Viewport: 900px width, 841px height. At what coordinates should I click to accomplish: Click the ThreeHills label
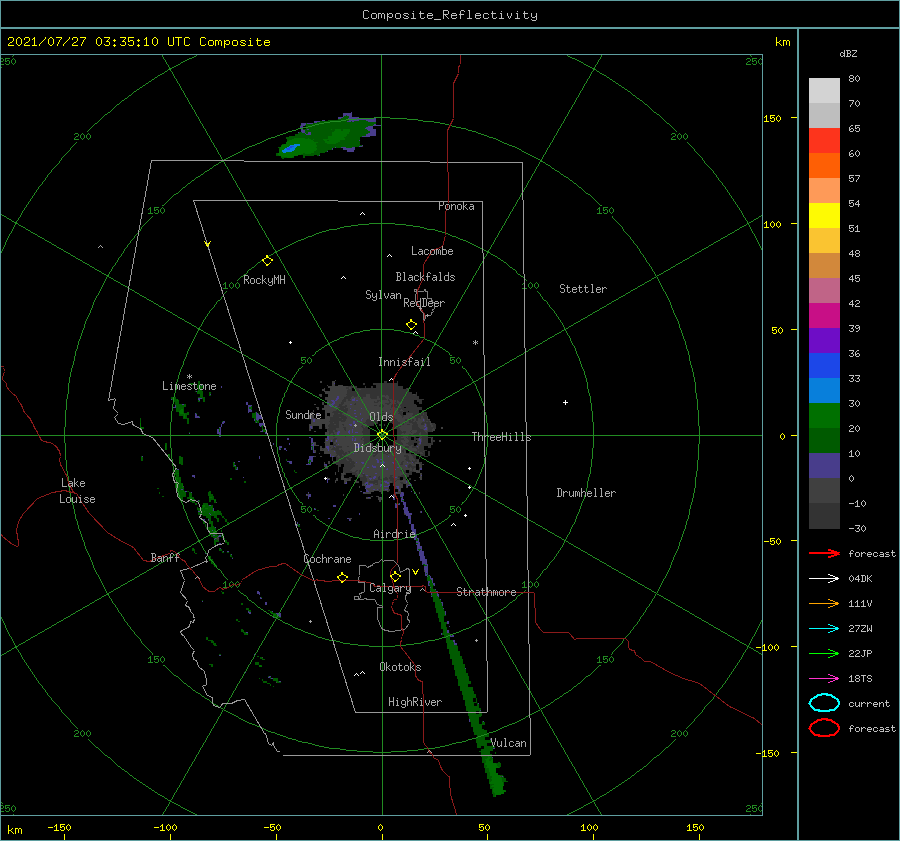(502, 437)
